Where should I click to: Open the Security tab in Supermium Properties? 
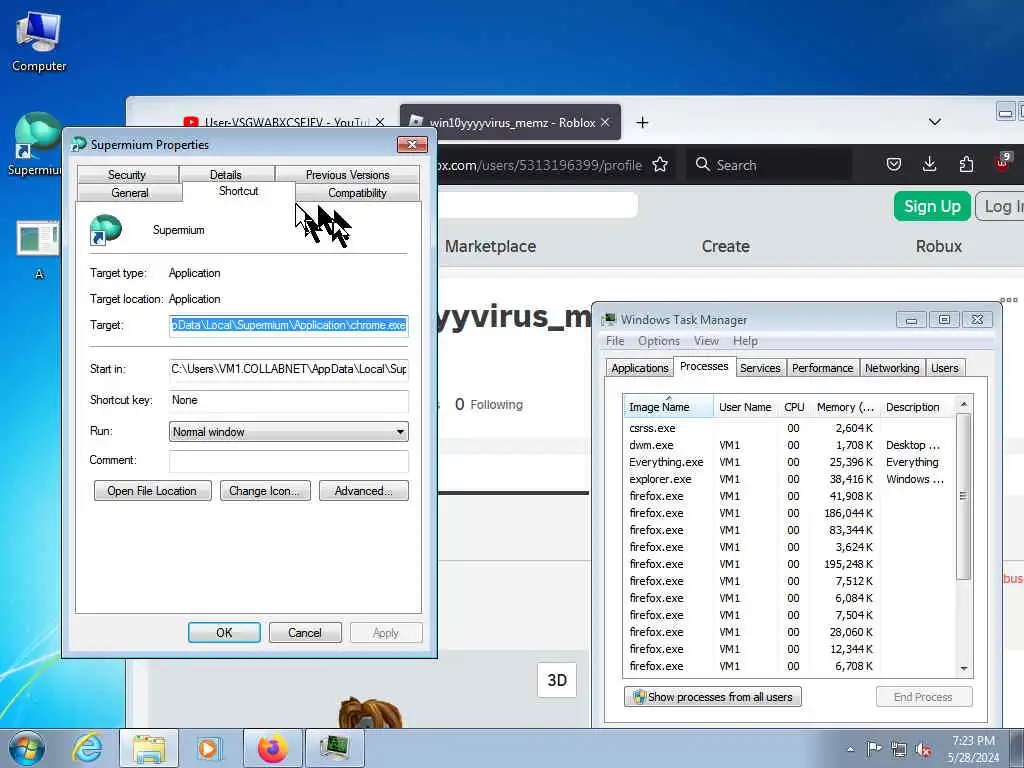(127, 174)
